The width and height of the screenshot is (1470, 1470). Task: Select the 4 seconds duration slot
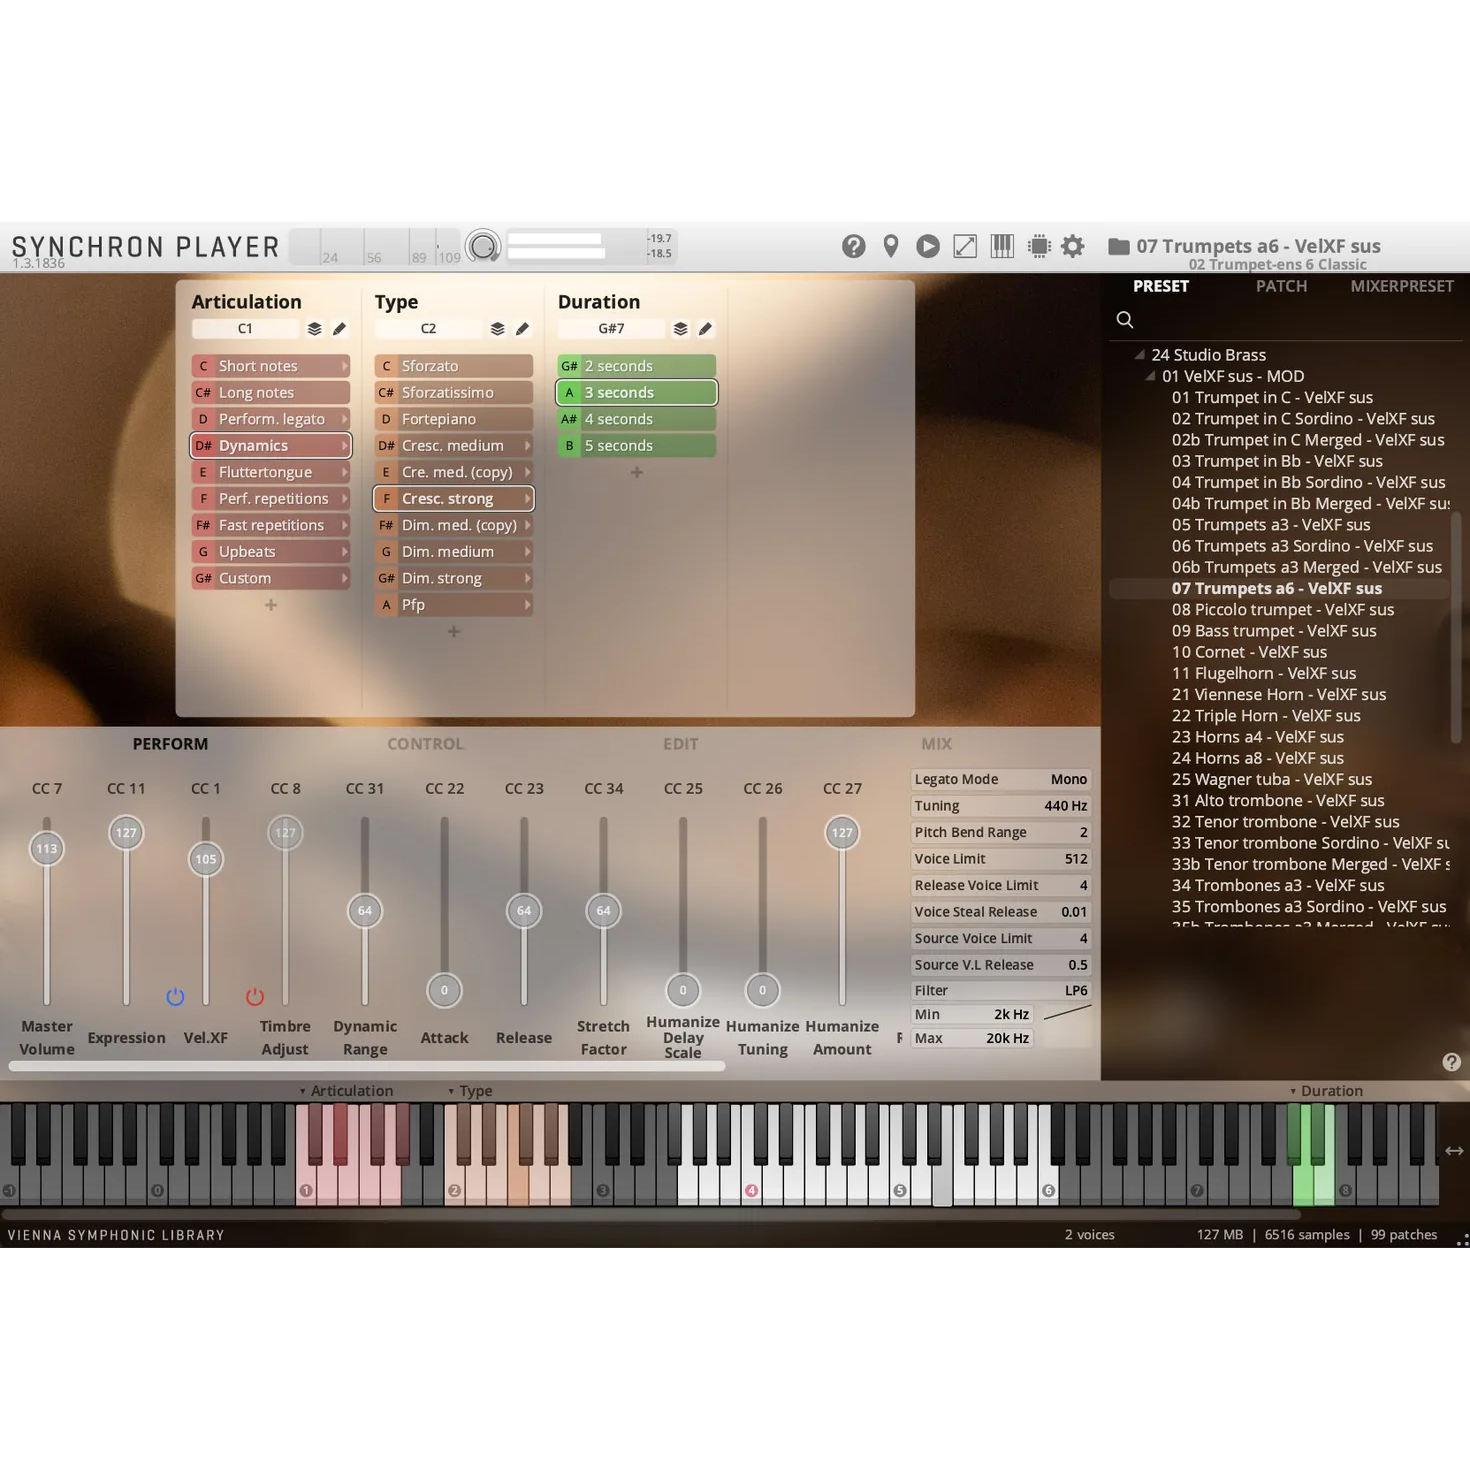637,419
